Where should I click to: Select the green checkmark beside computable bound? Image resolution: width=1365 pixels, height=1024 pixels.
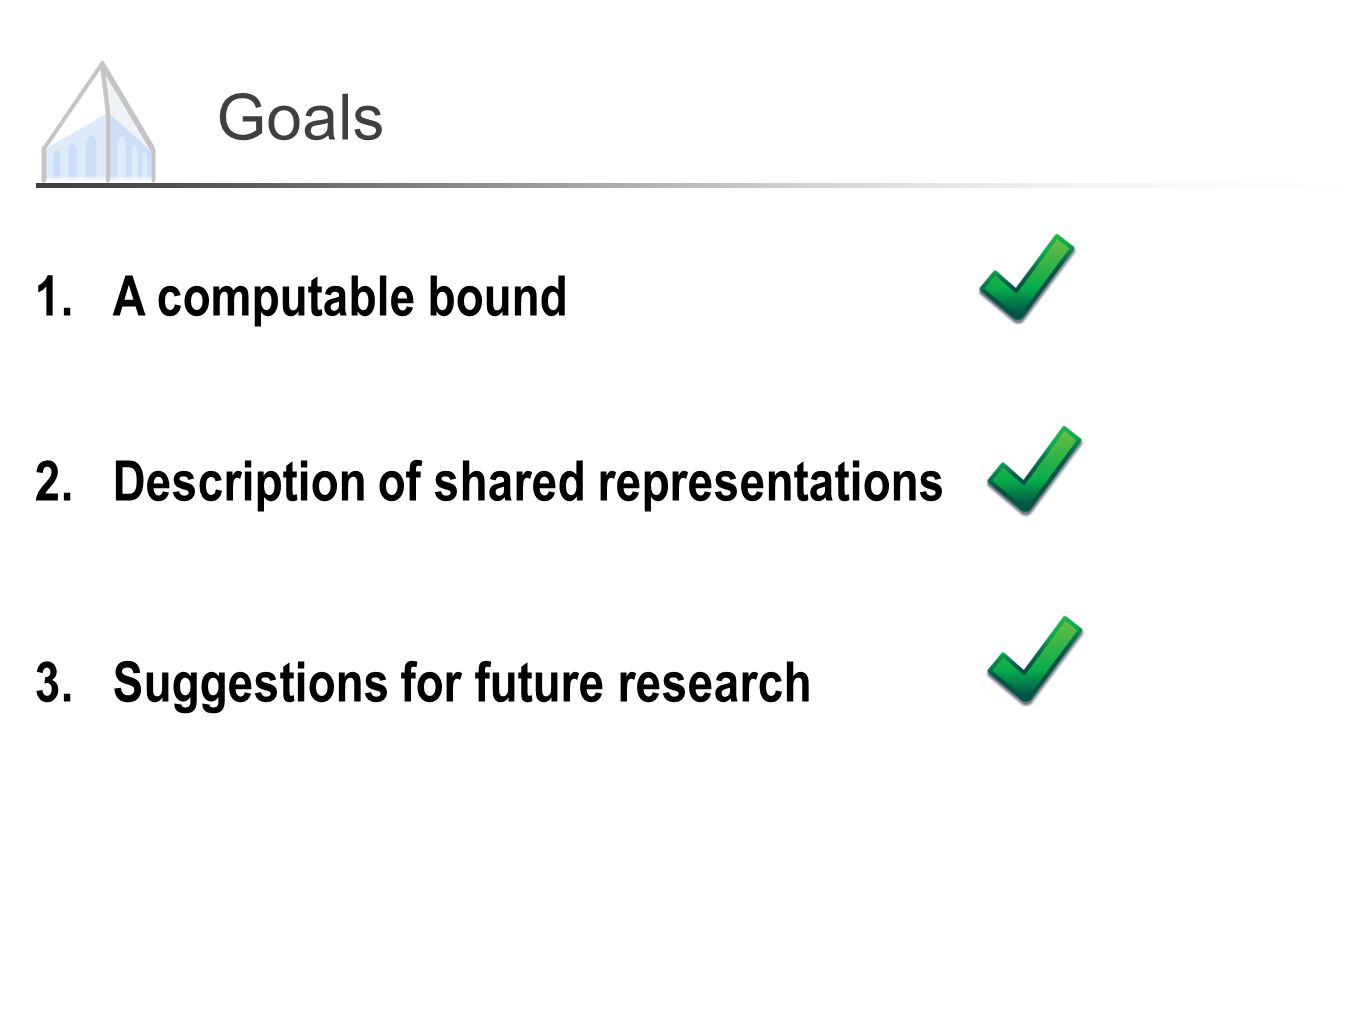pyautogui.click(x=1027, y=278)
